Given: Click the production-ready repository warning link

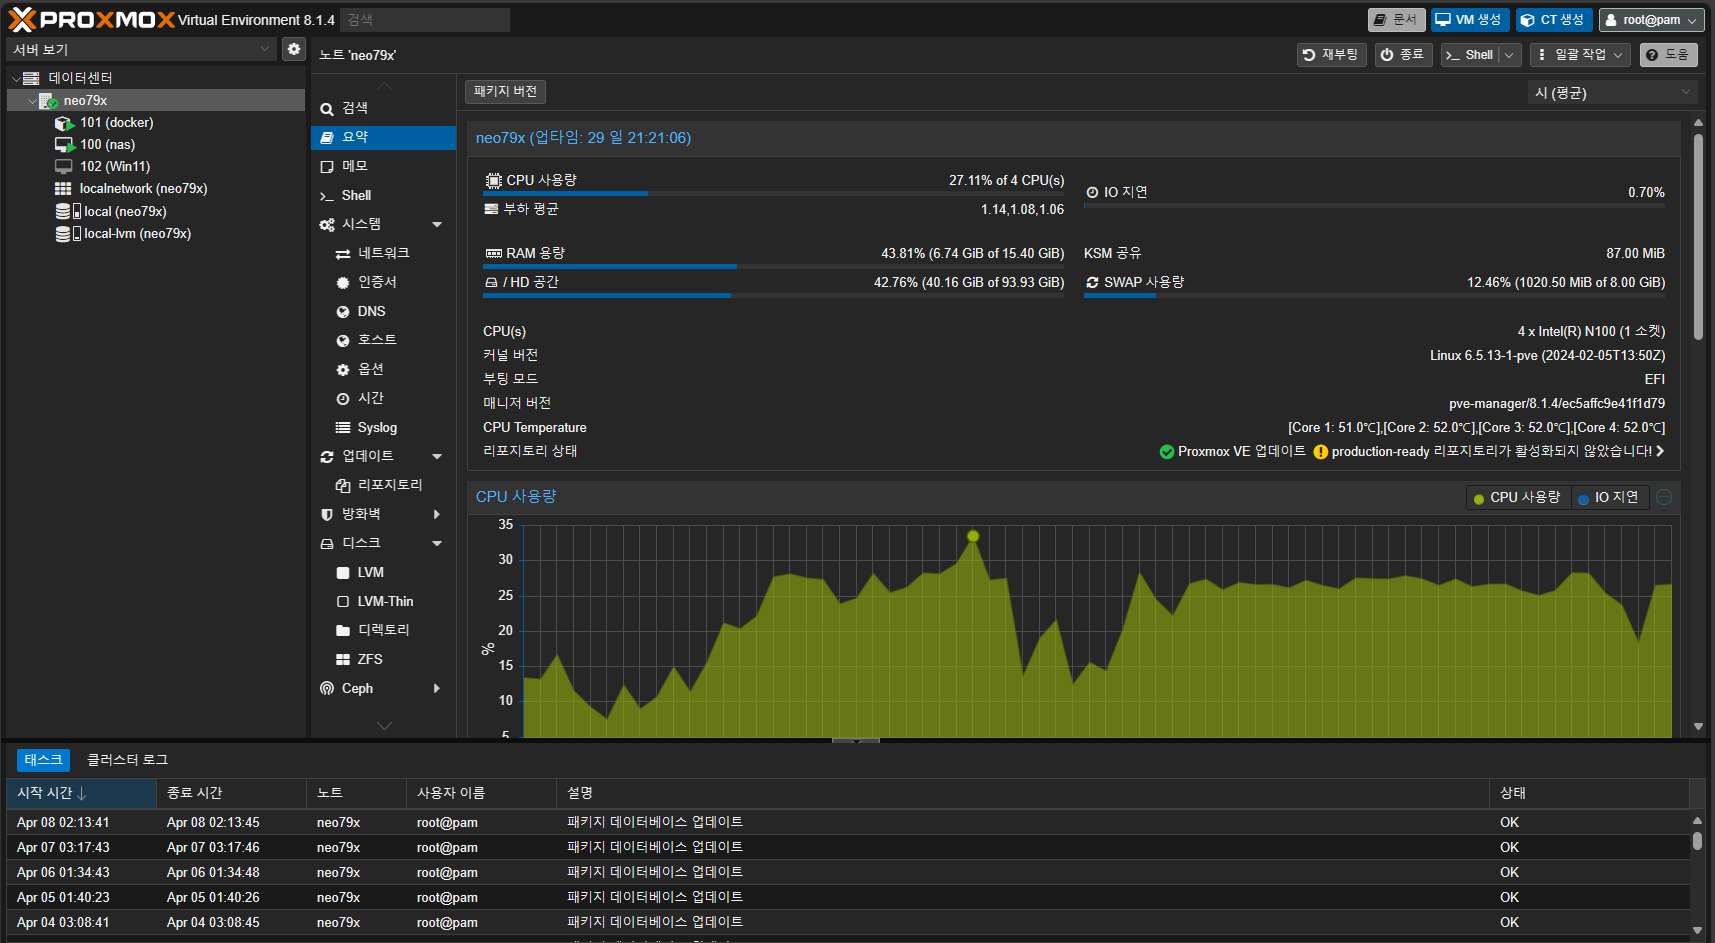Looking at the screenshot, I should point(1489,452).
